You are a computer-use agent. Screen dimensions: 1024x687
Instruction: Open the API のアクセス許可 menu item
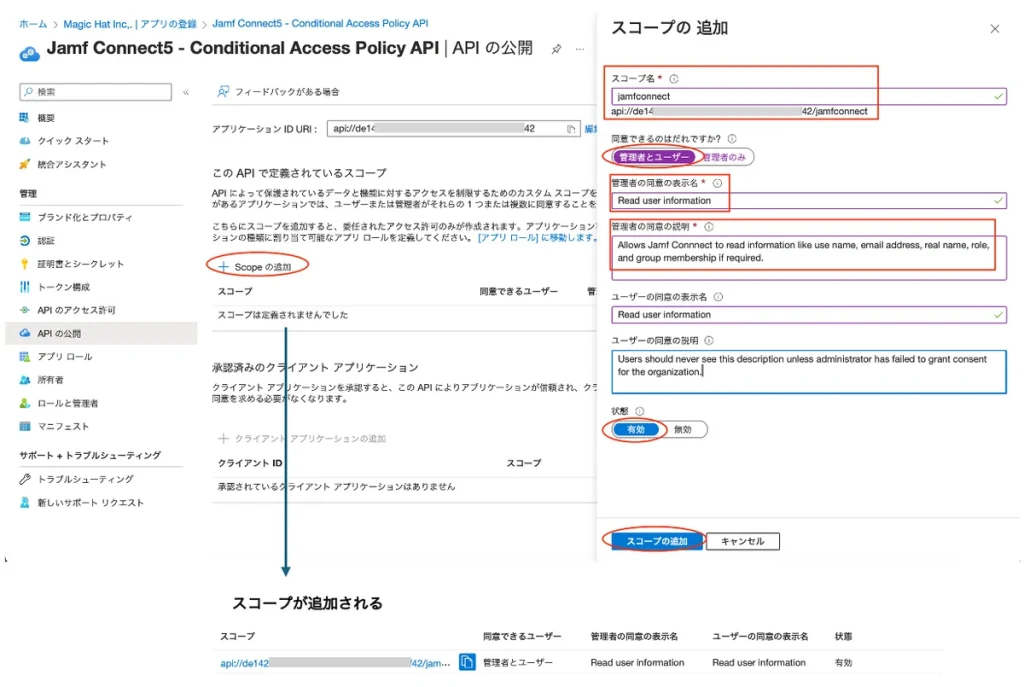[75, 310]
